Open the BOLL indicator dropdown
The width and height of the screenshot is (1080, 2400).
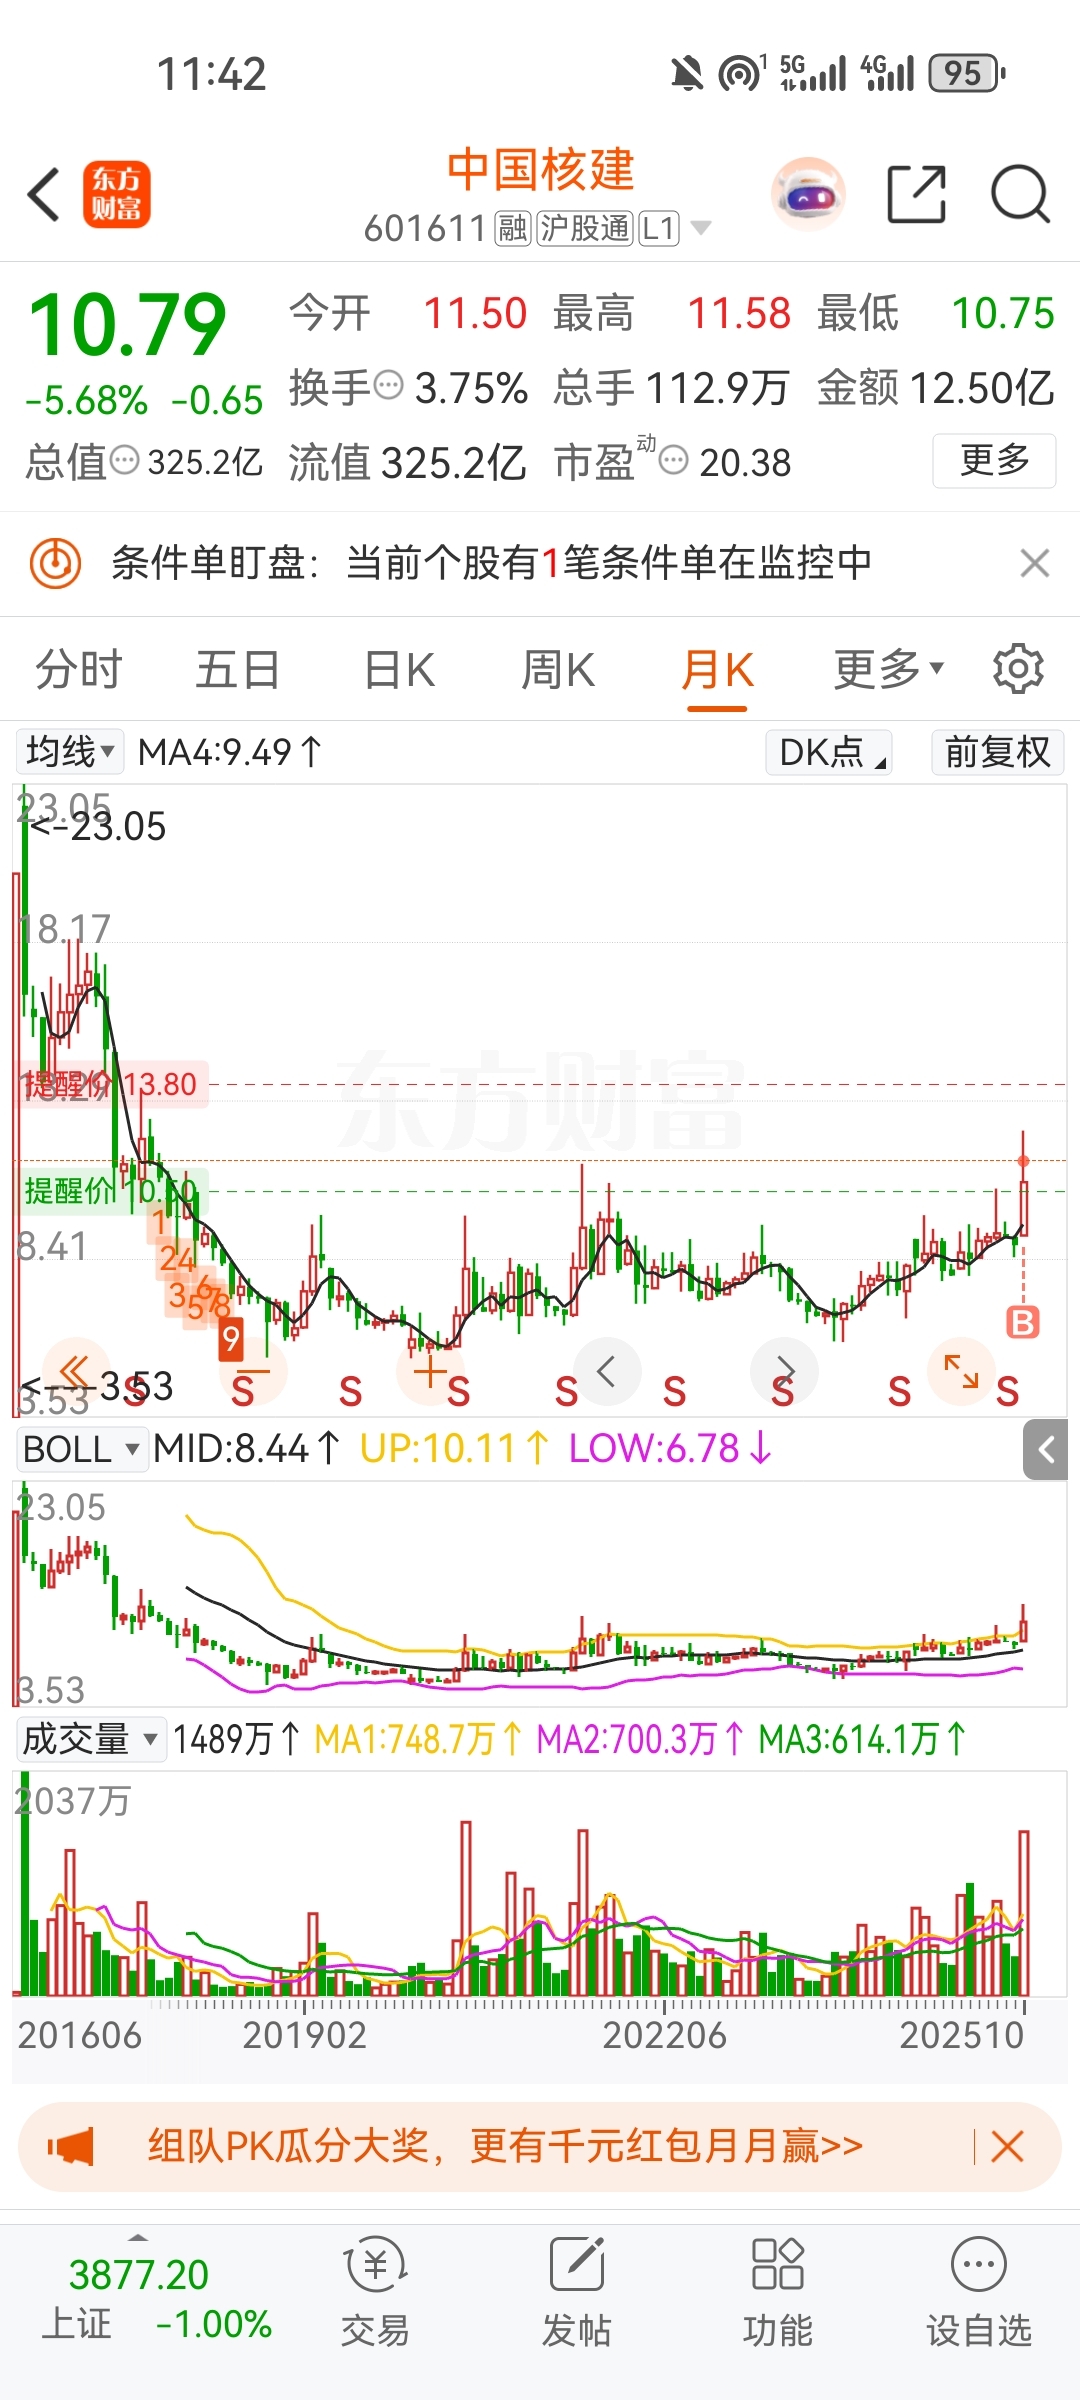point(81,1449)
